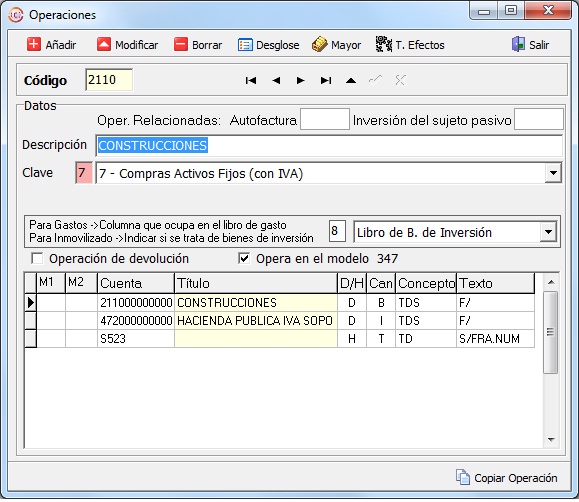Go to next record arrow
The width and height of the screenshot is (579, 502).
pos(301,80)
